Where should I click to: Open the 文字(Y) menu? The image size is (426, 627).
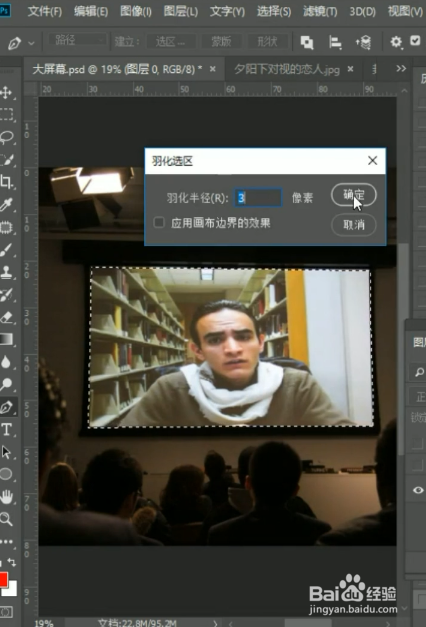[227, 11]
